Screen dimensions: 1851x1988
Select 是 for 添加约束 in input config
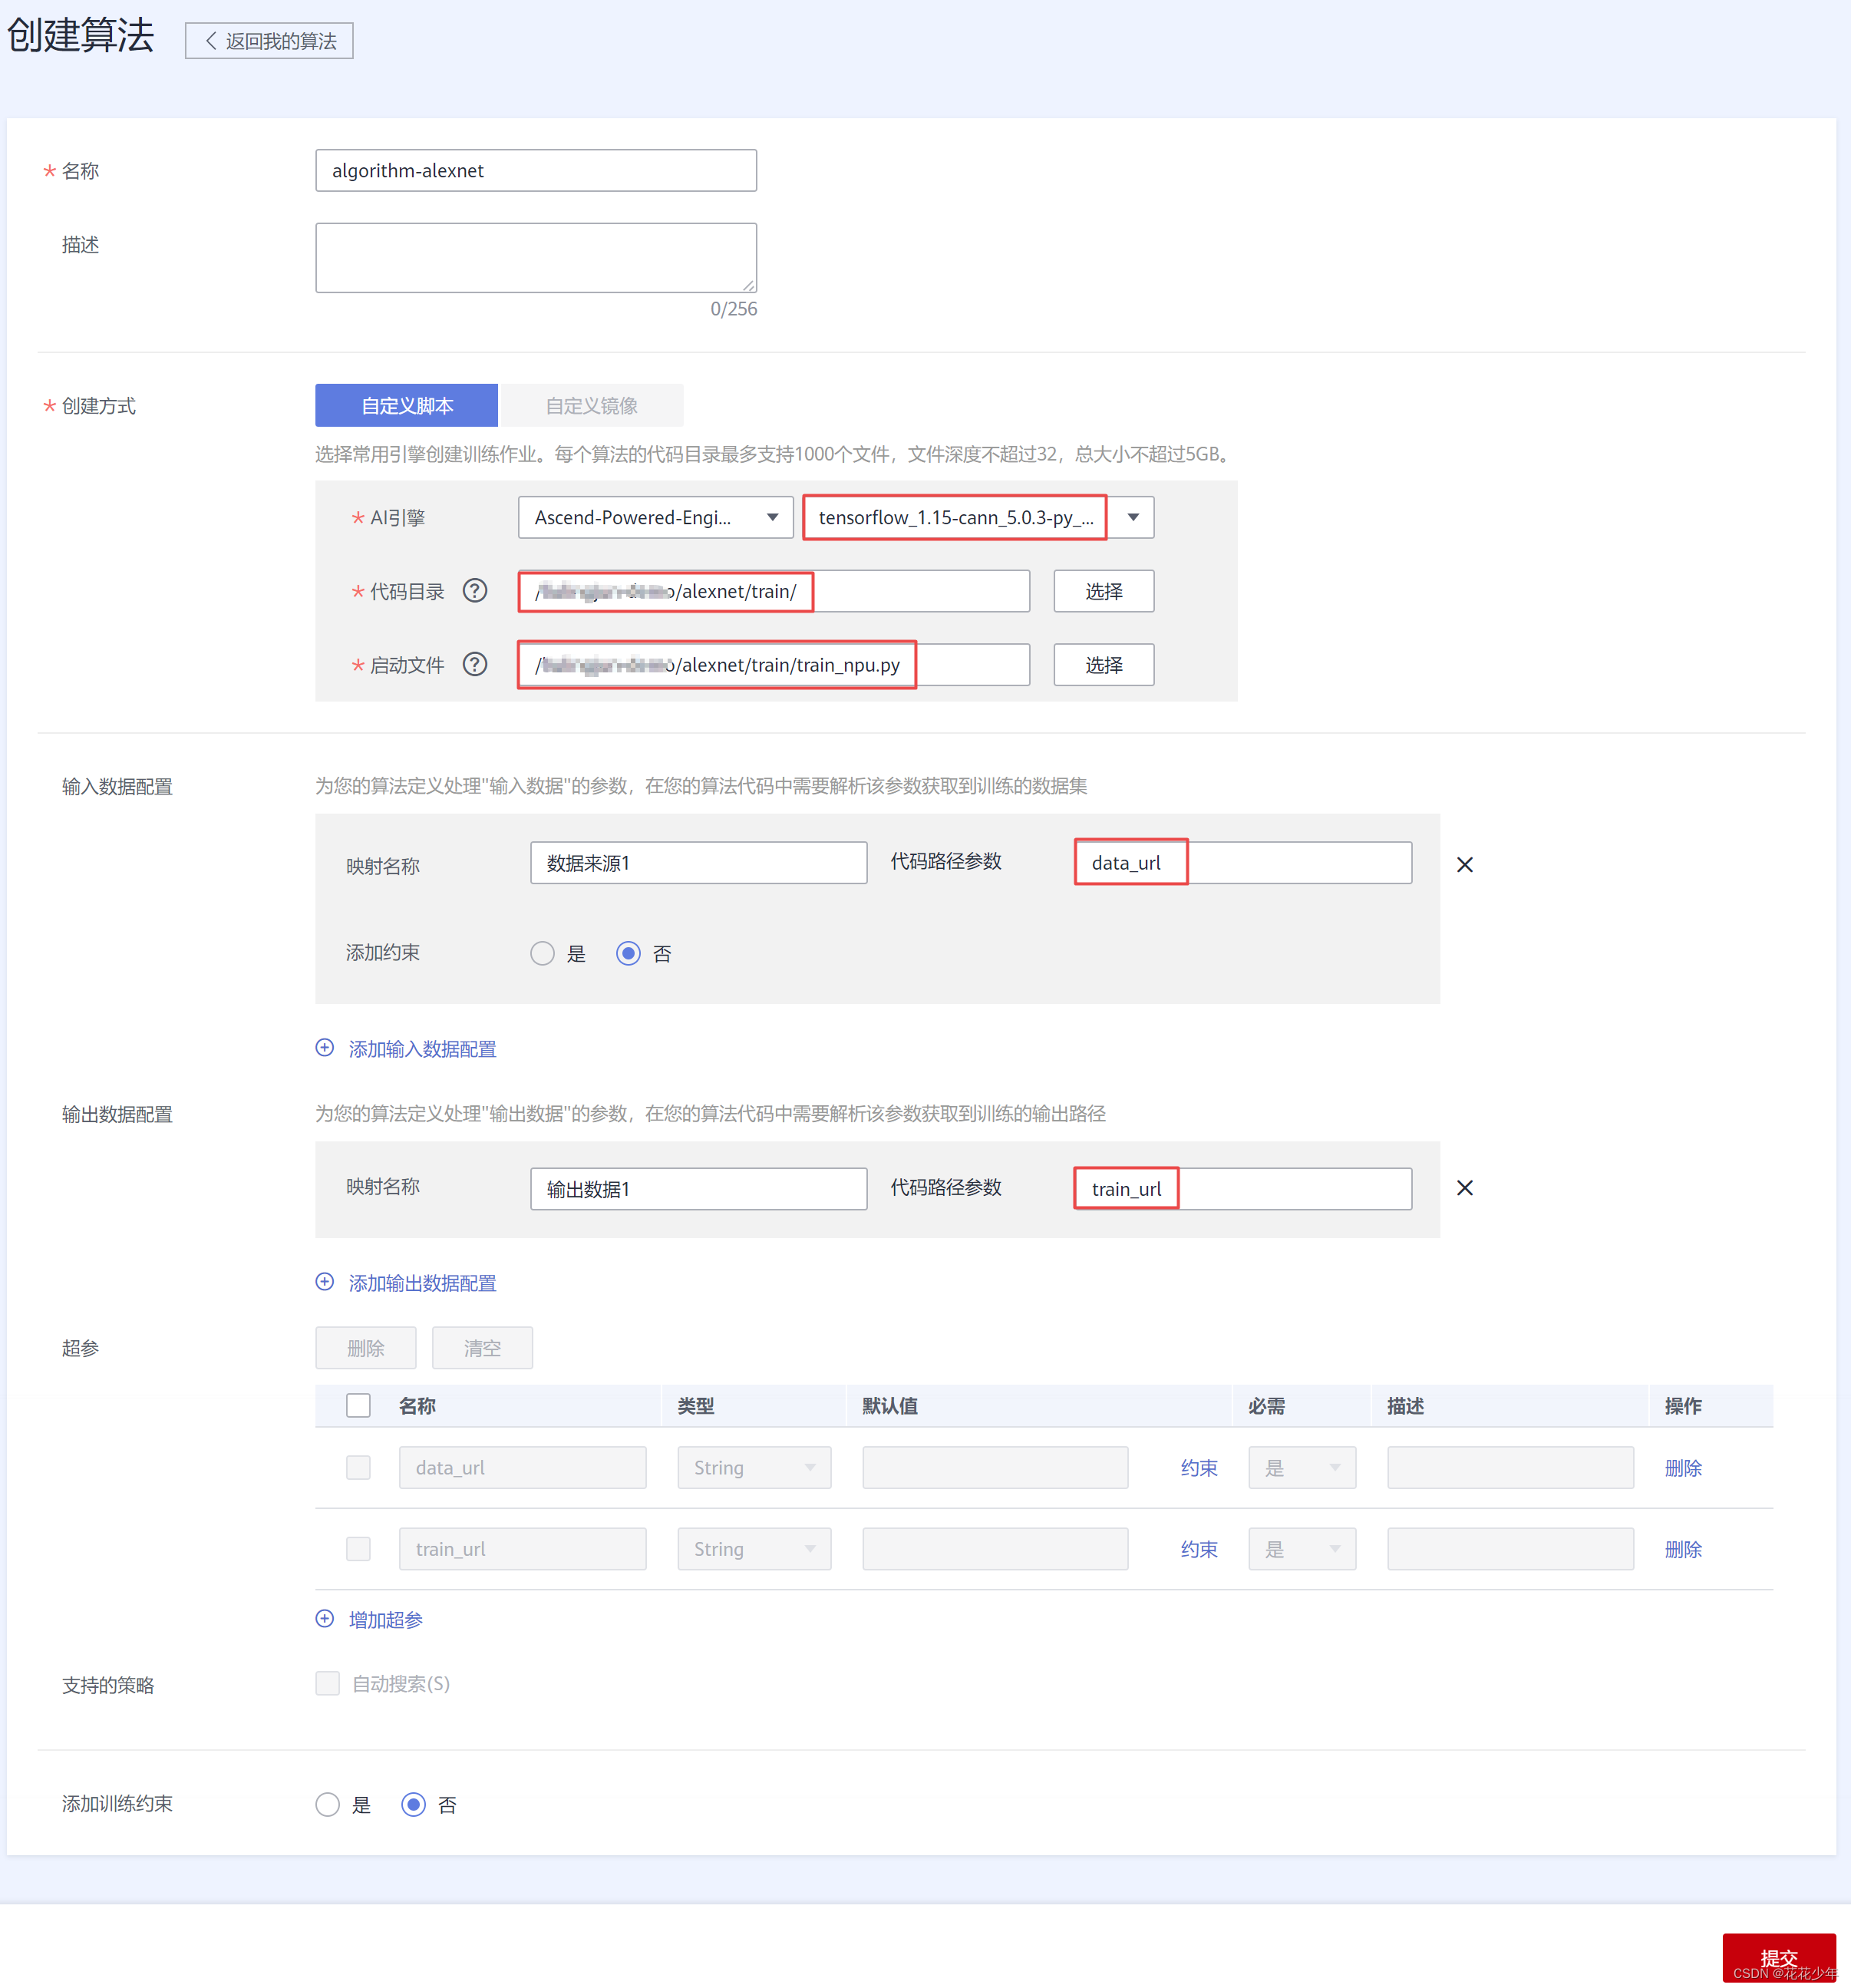pos(542,954)
